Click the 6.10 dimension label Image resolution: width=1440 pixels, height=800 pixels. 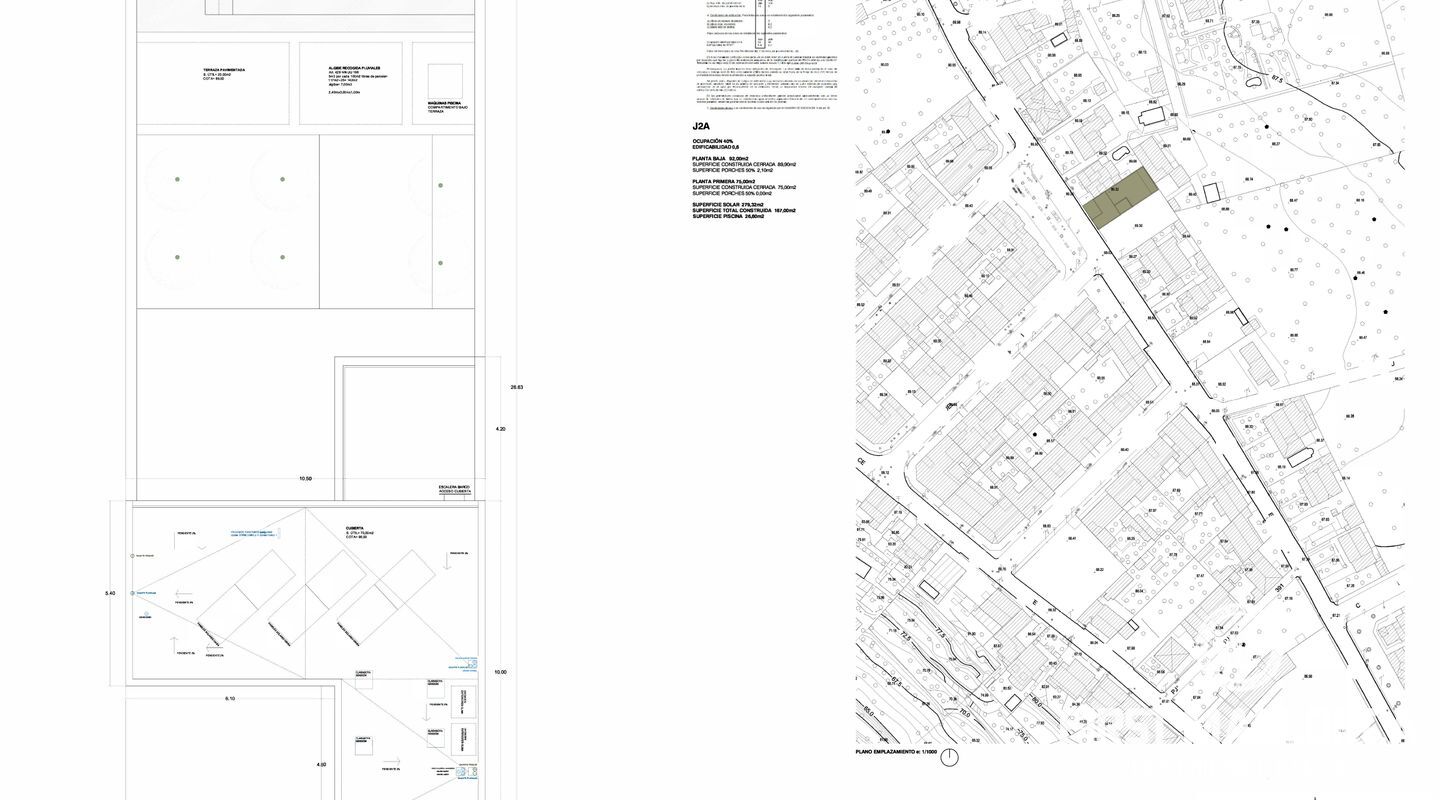[230, 698]
